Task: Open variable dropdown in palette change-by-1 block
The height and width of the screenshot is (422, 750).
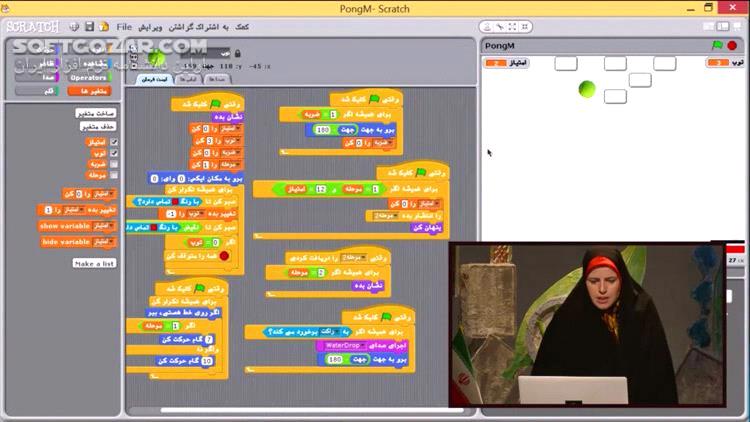Action: click(x=75, y=210)
